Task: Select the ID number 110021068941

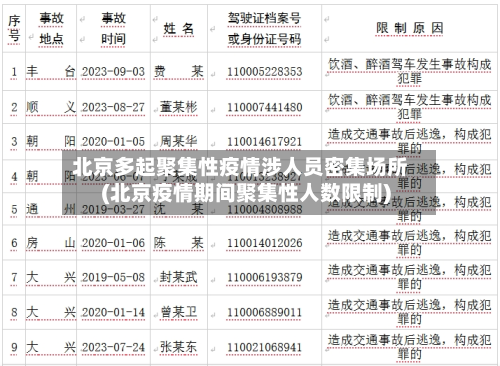Action: pos(265,348)
